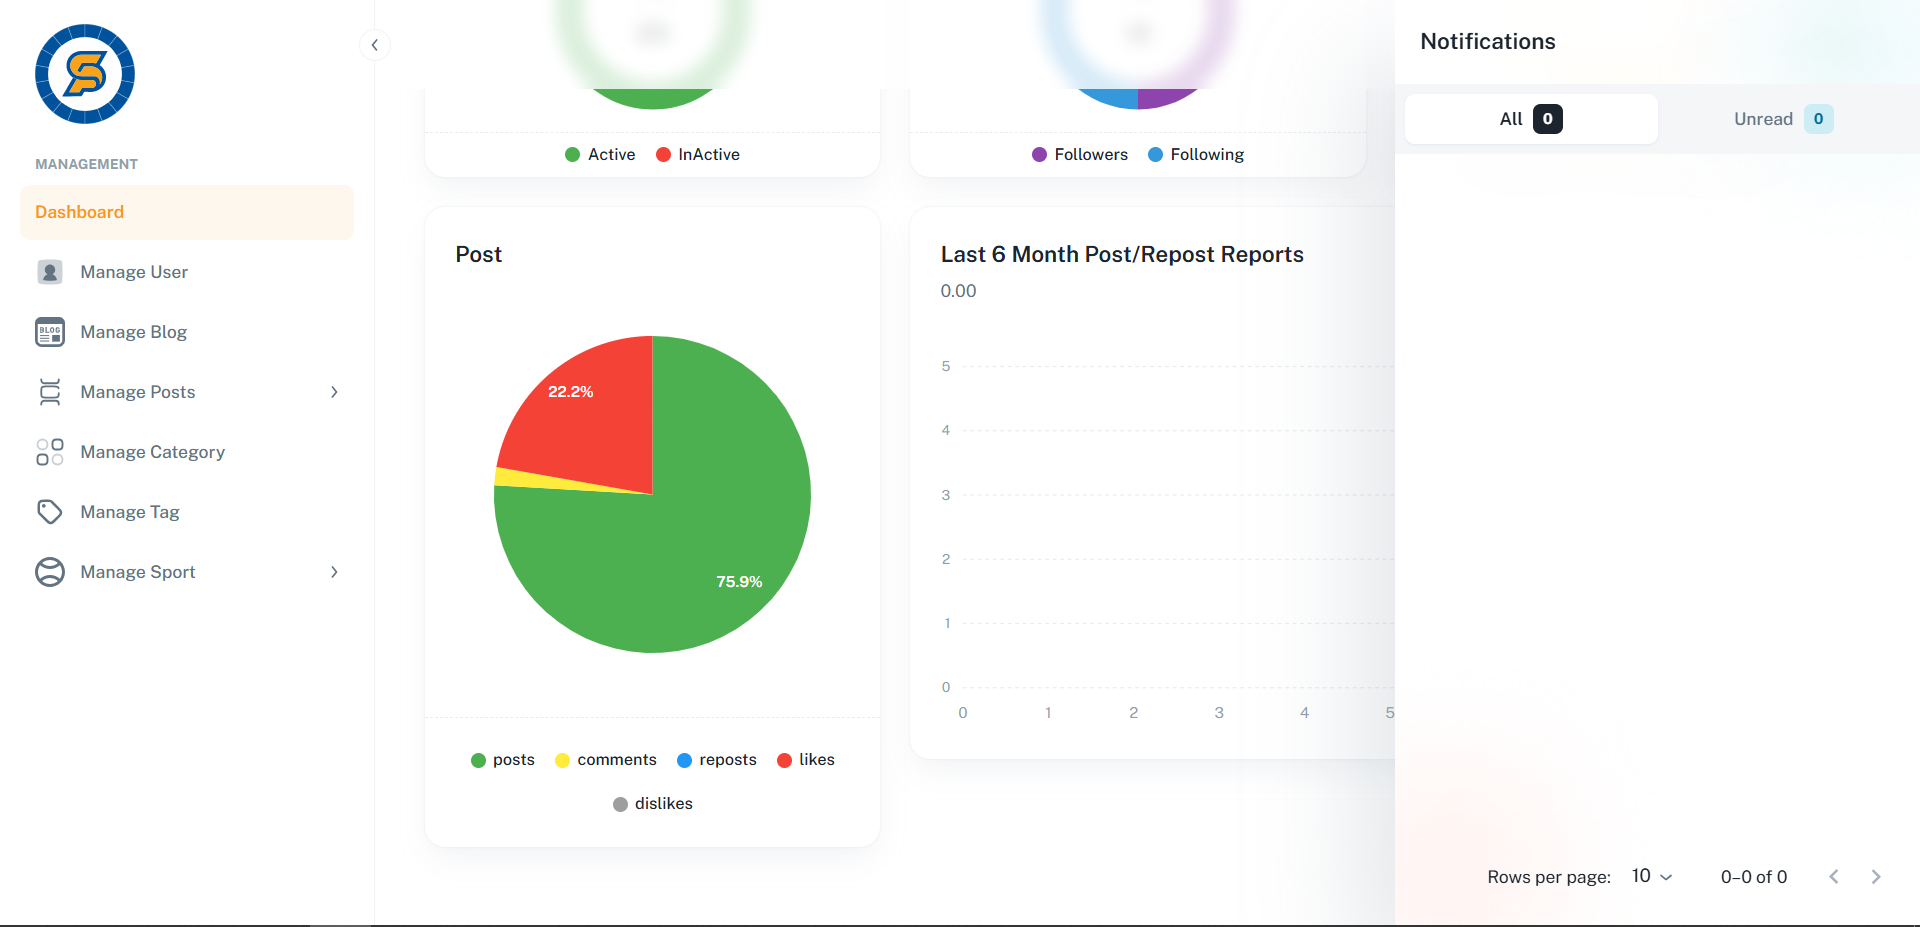1920x927 pixels.
Task: Click the Manage Category grid icon
Action: point(50,452)
